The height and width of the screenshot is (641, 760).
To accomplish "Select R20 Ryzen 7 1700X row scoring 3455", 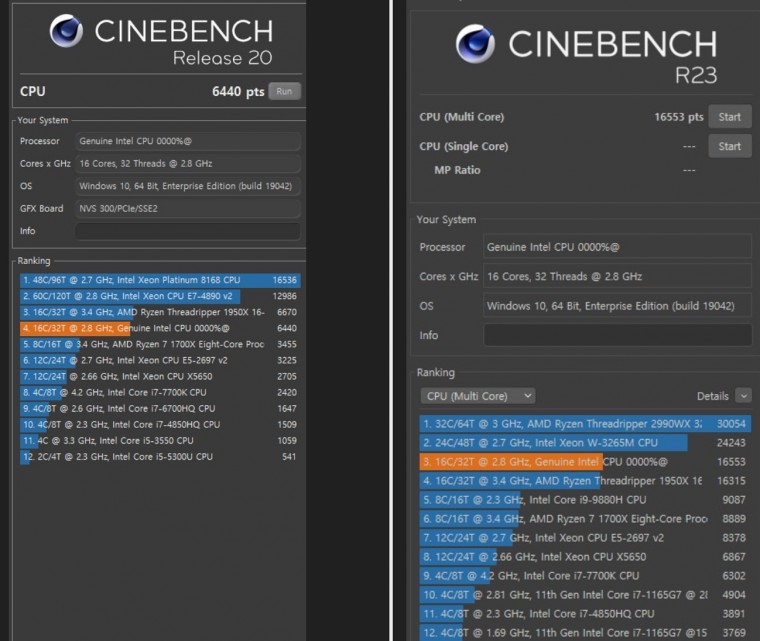I will tap(160, 344).
